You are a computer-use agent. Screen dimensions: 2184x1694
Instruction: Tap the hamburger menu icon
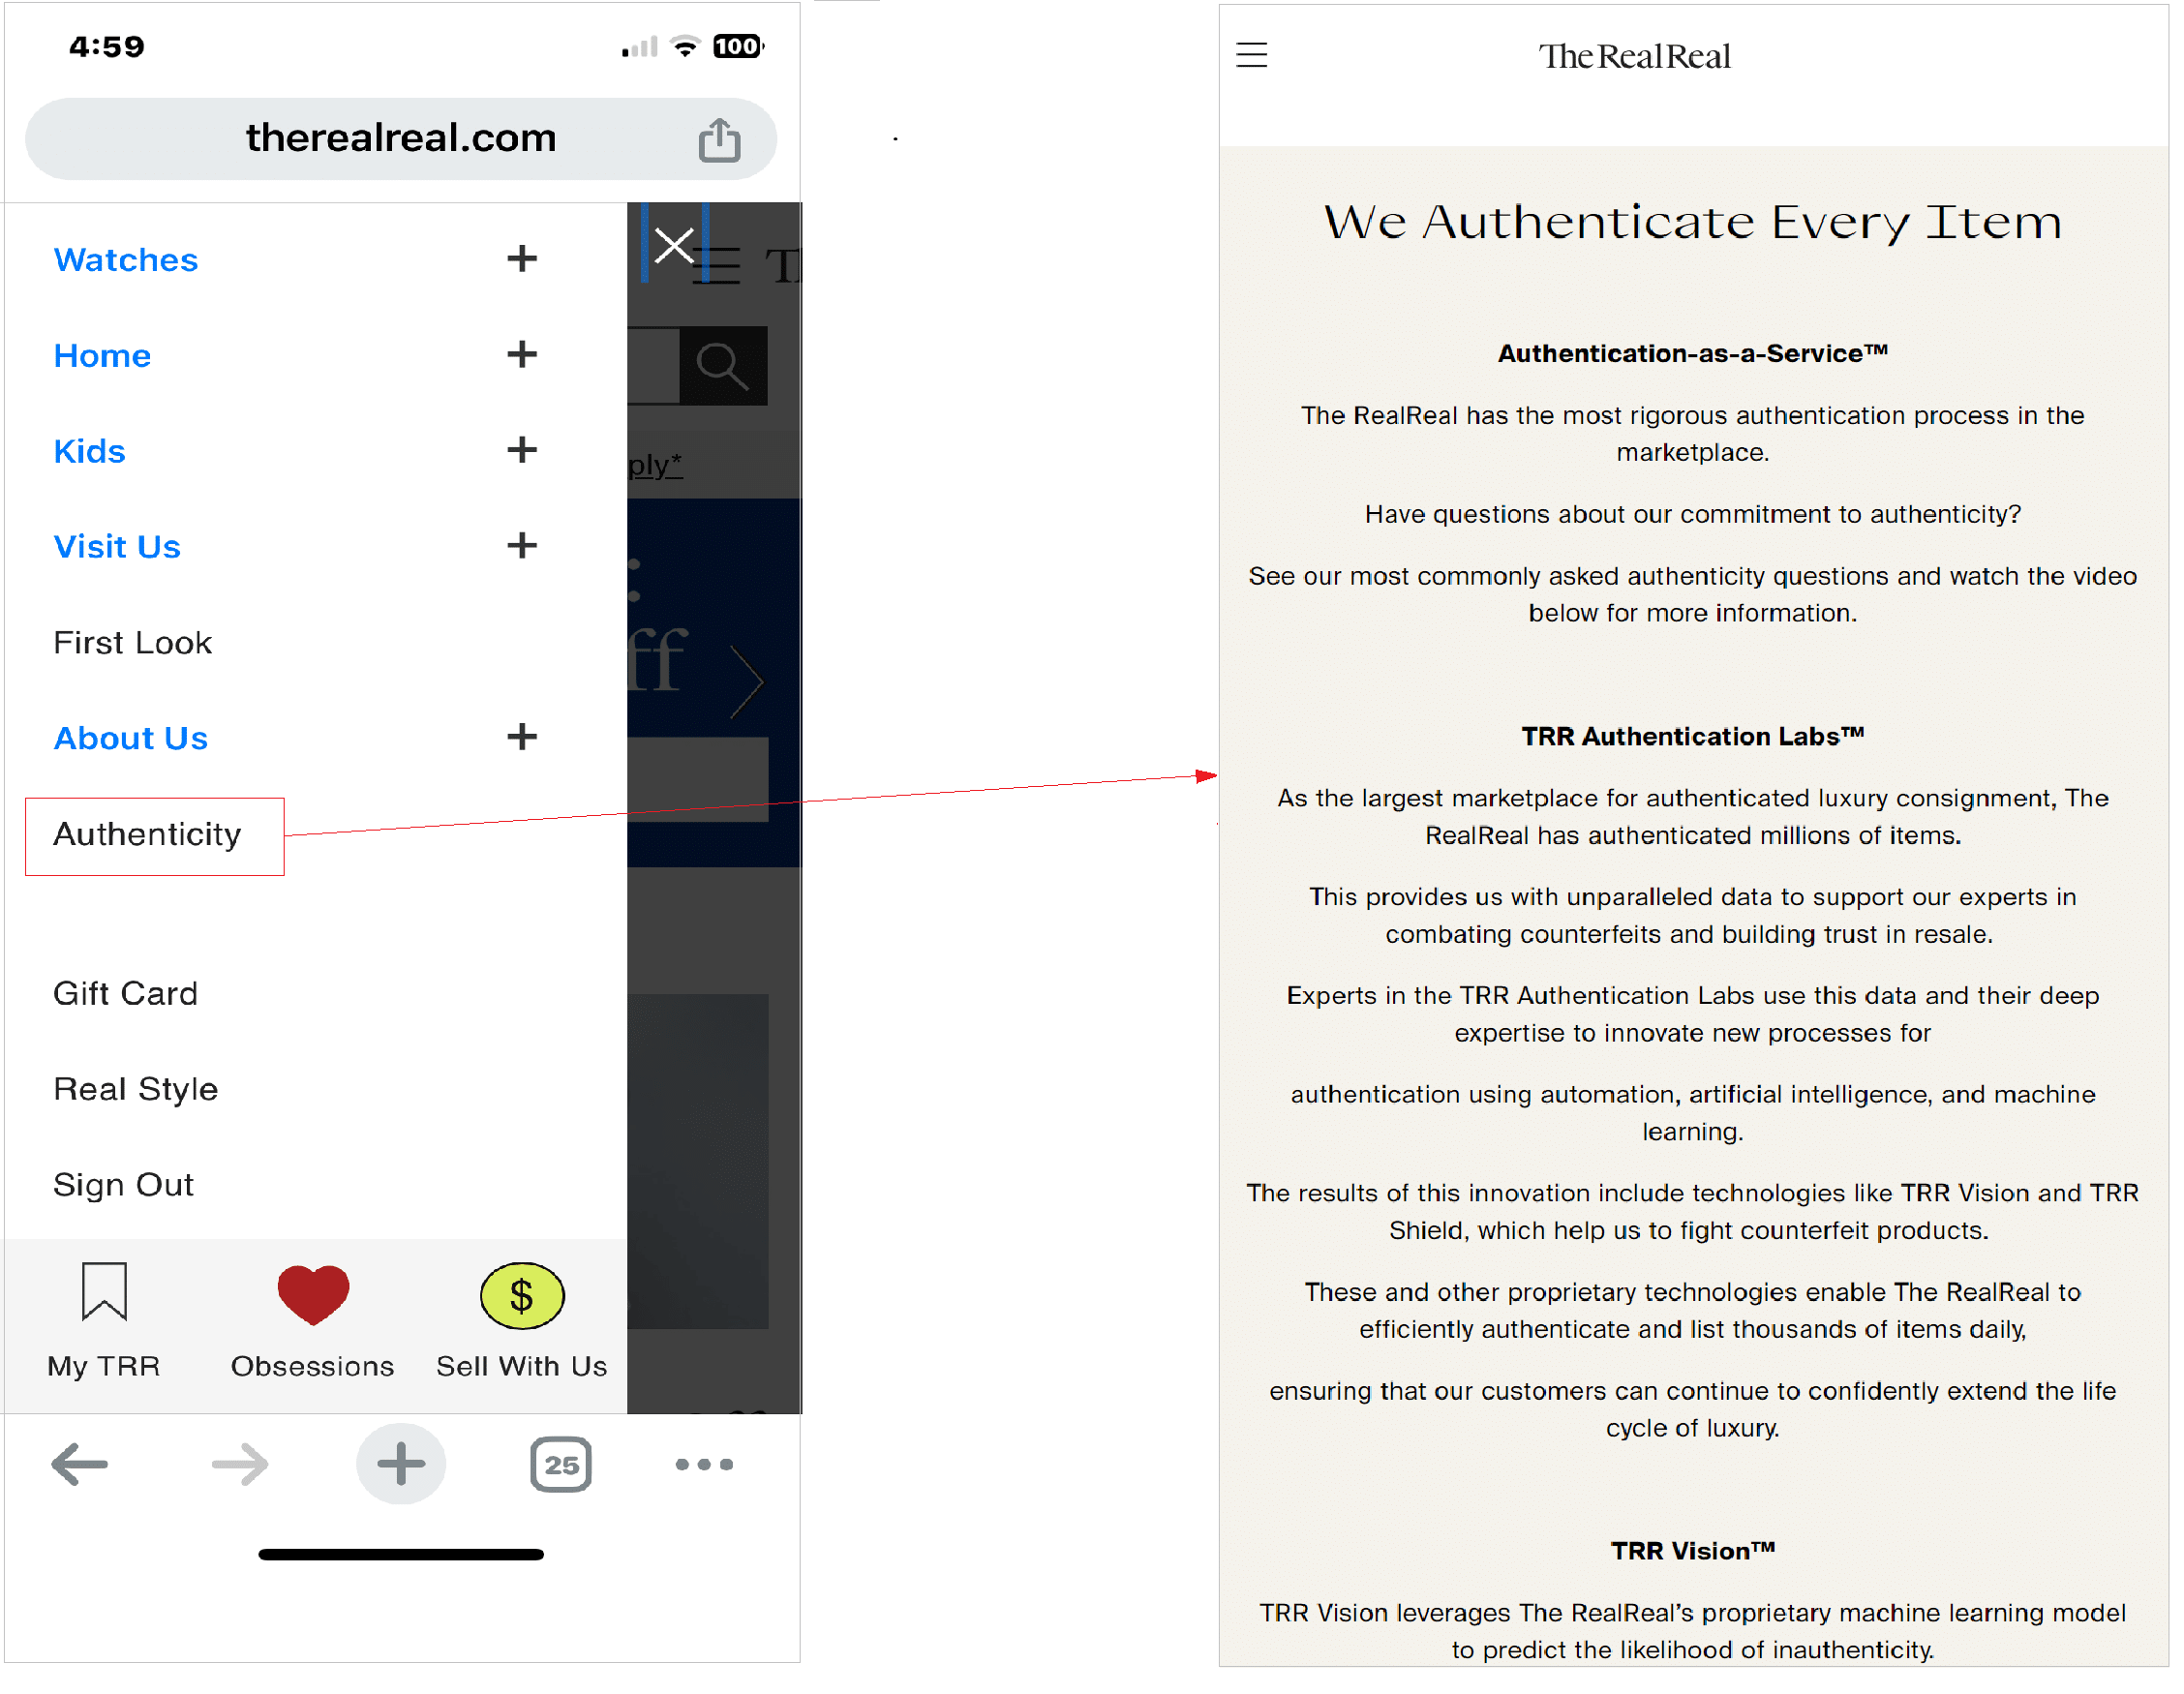1252,57
